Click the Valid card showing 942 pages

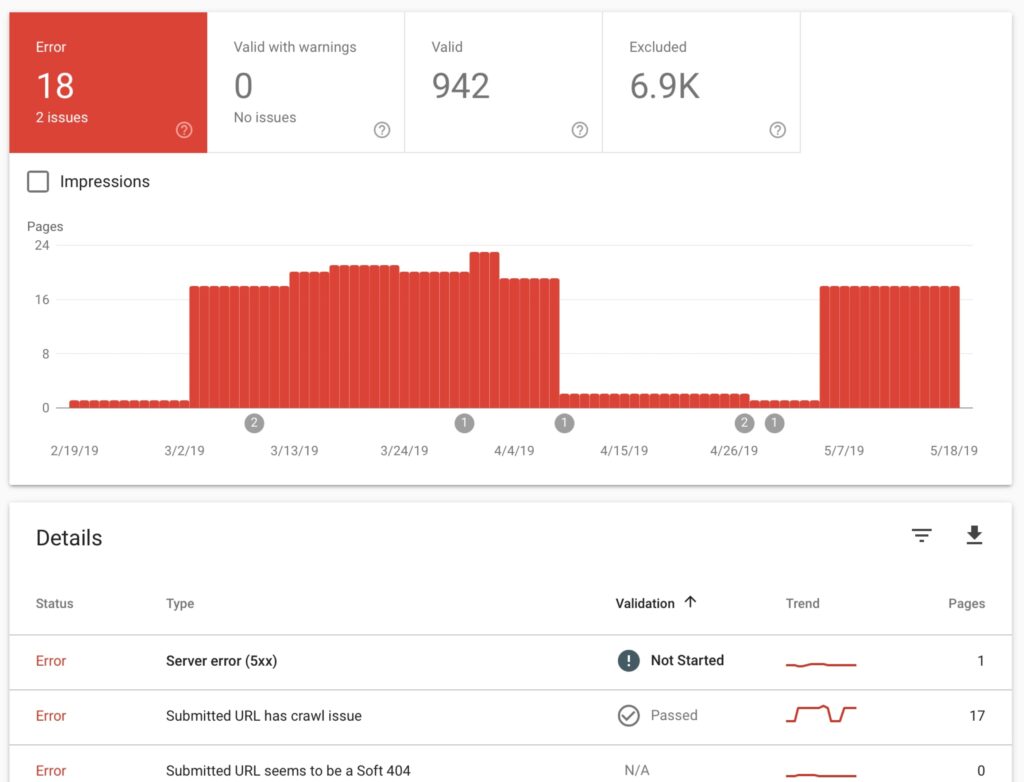500,80
